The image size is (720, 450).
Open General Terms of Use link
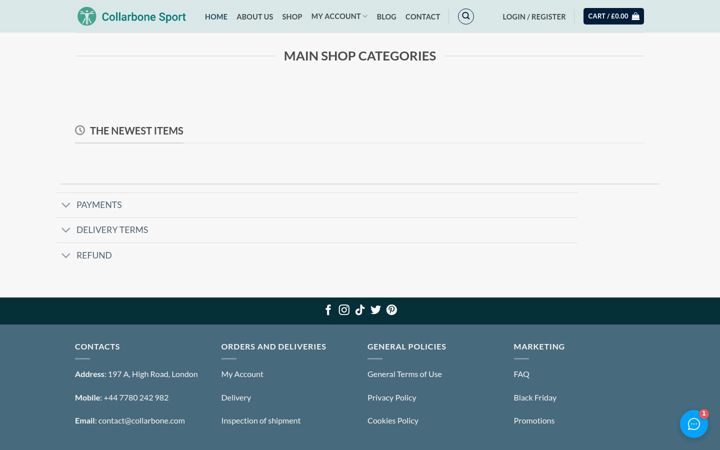tap(405, 374)
